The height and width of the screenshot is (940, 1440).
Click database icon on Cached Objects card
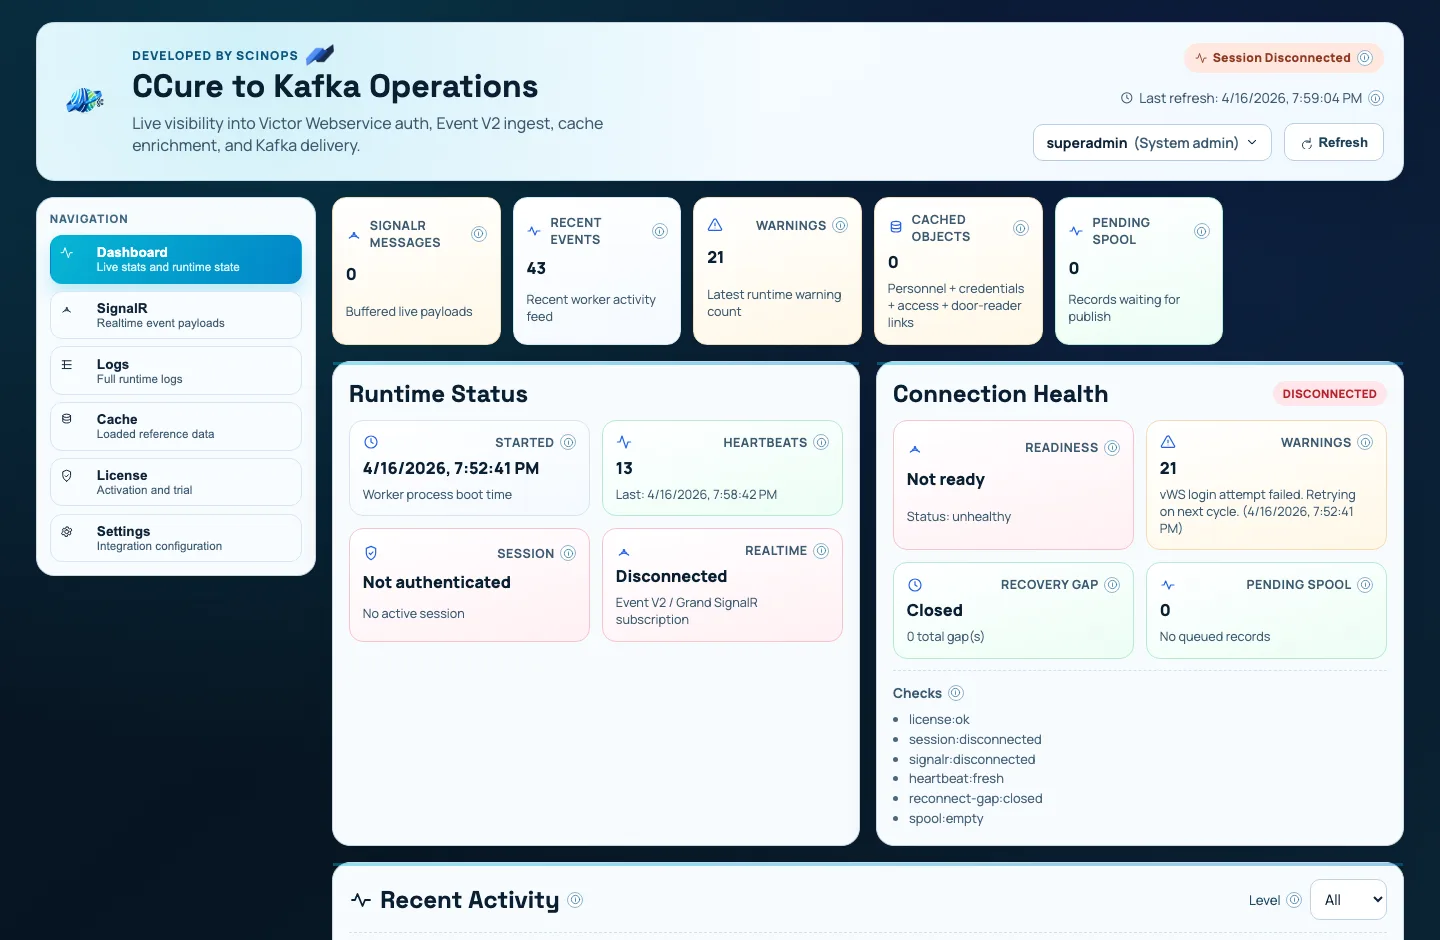click(x=896, y=228)
